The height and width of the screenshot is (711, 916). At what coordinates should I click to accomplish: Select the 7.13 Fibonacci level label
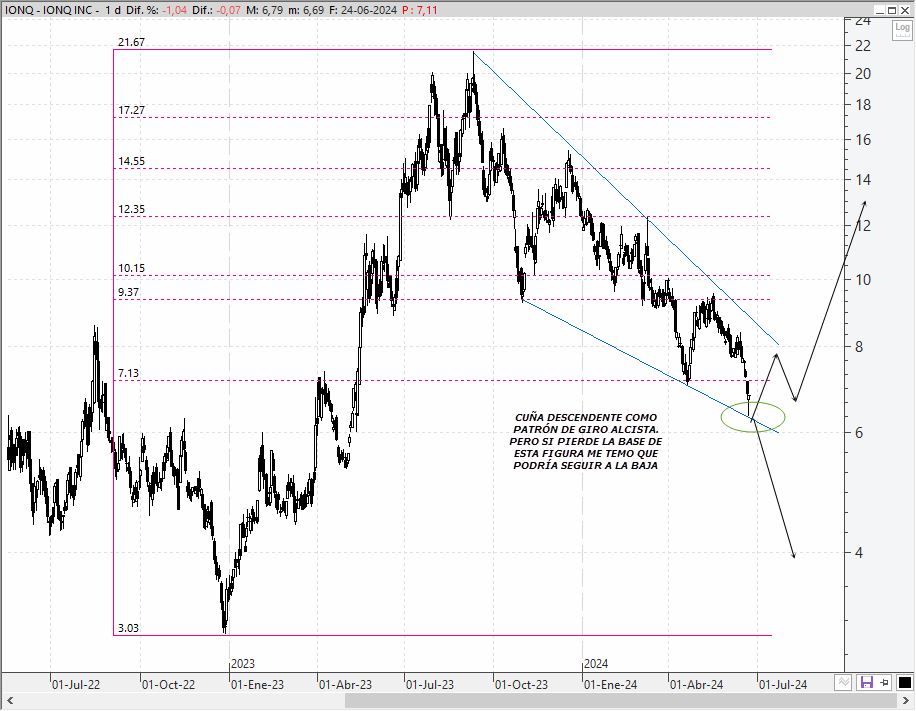(128, 373)
